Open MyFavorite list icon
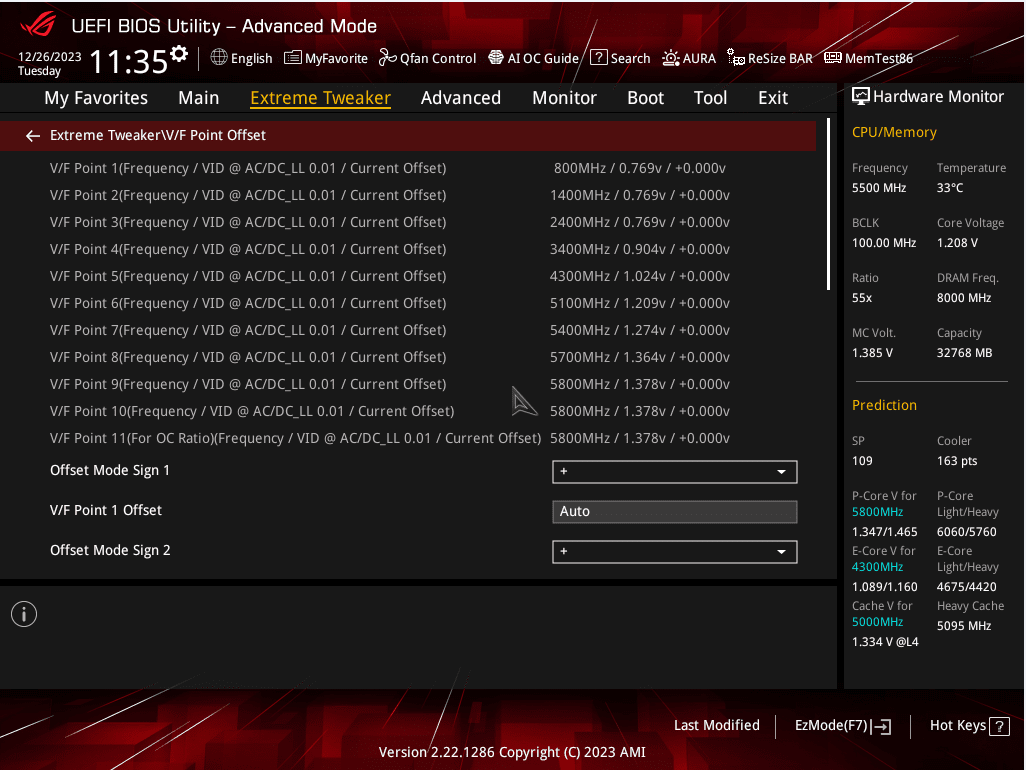This screenshot has width=1026, height=770. click(292, 58)
